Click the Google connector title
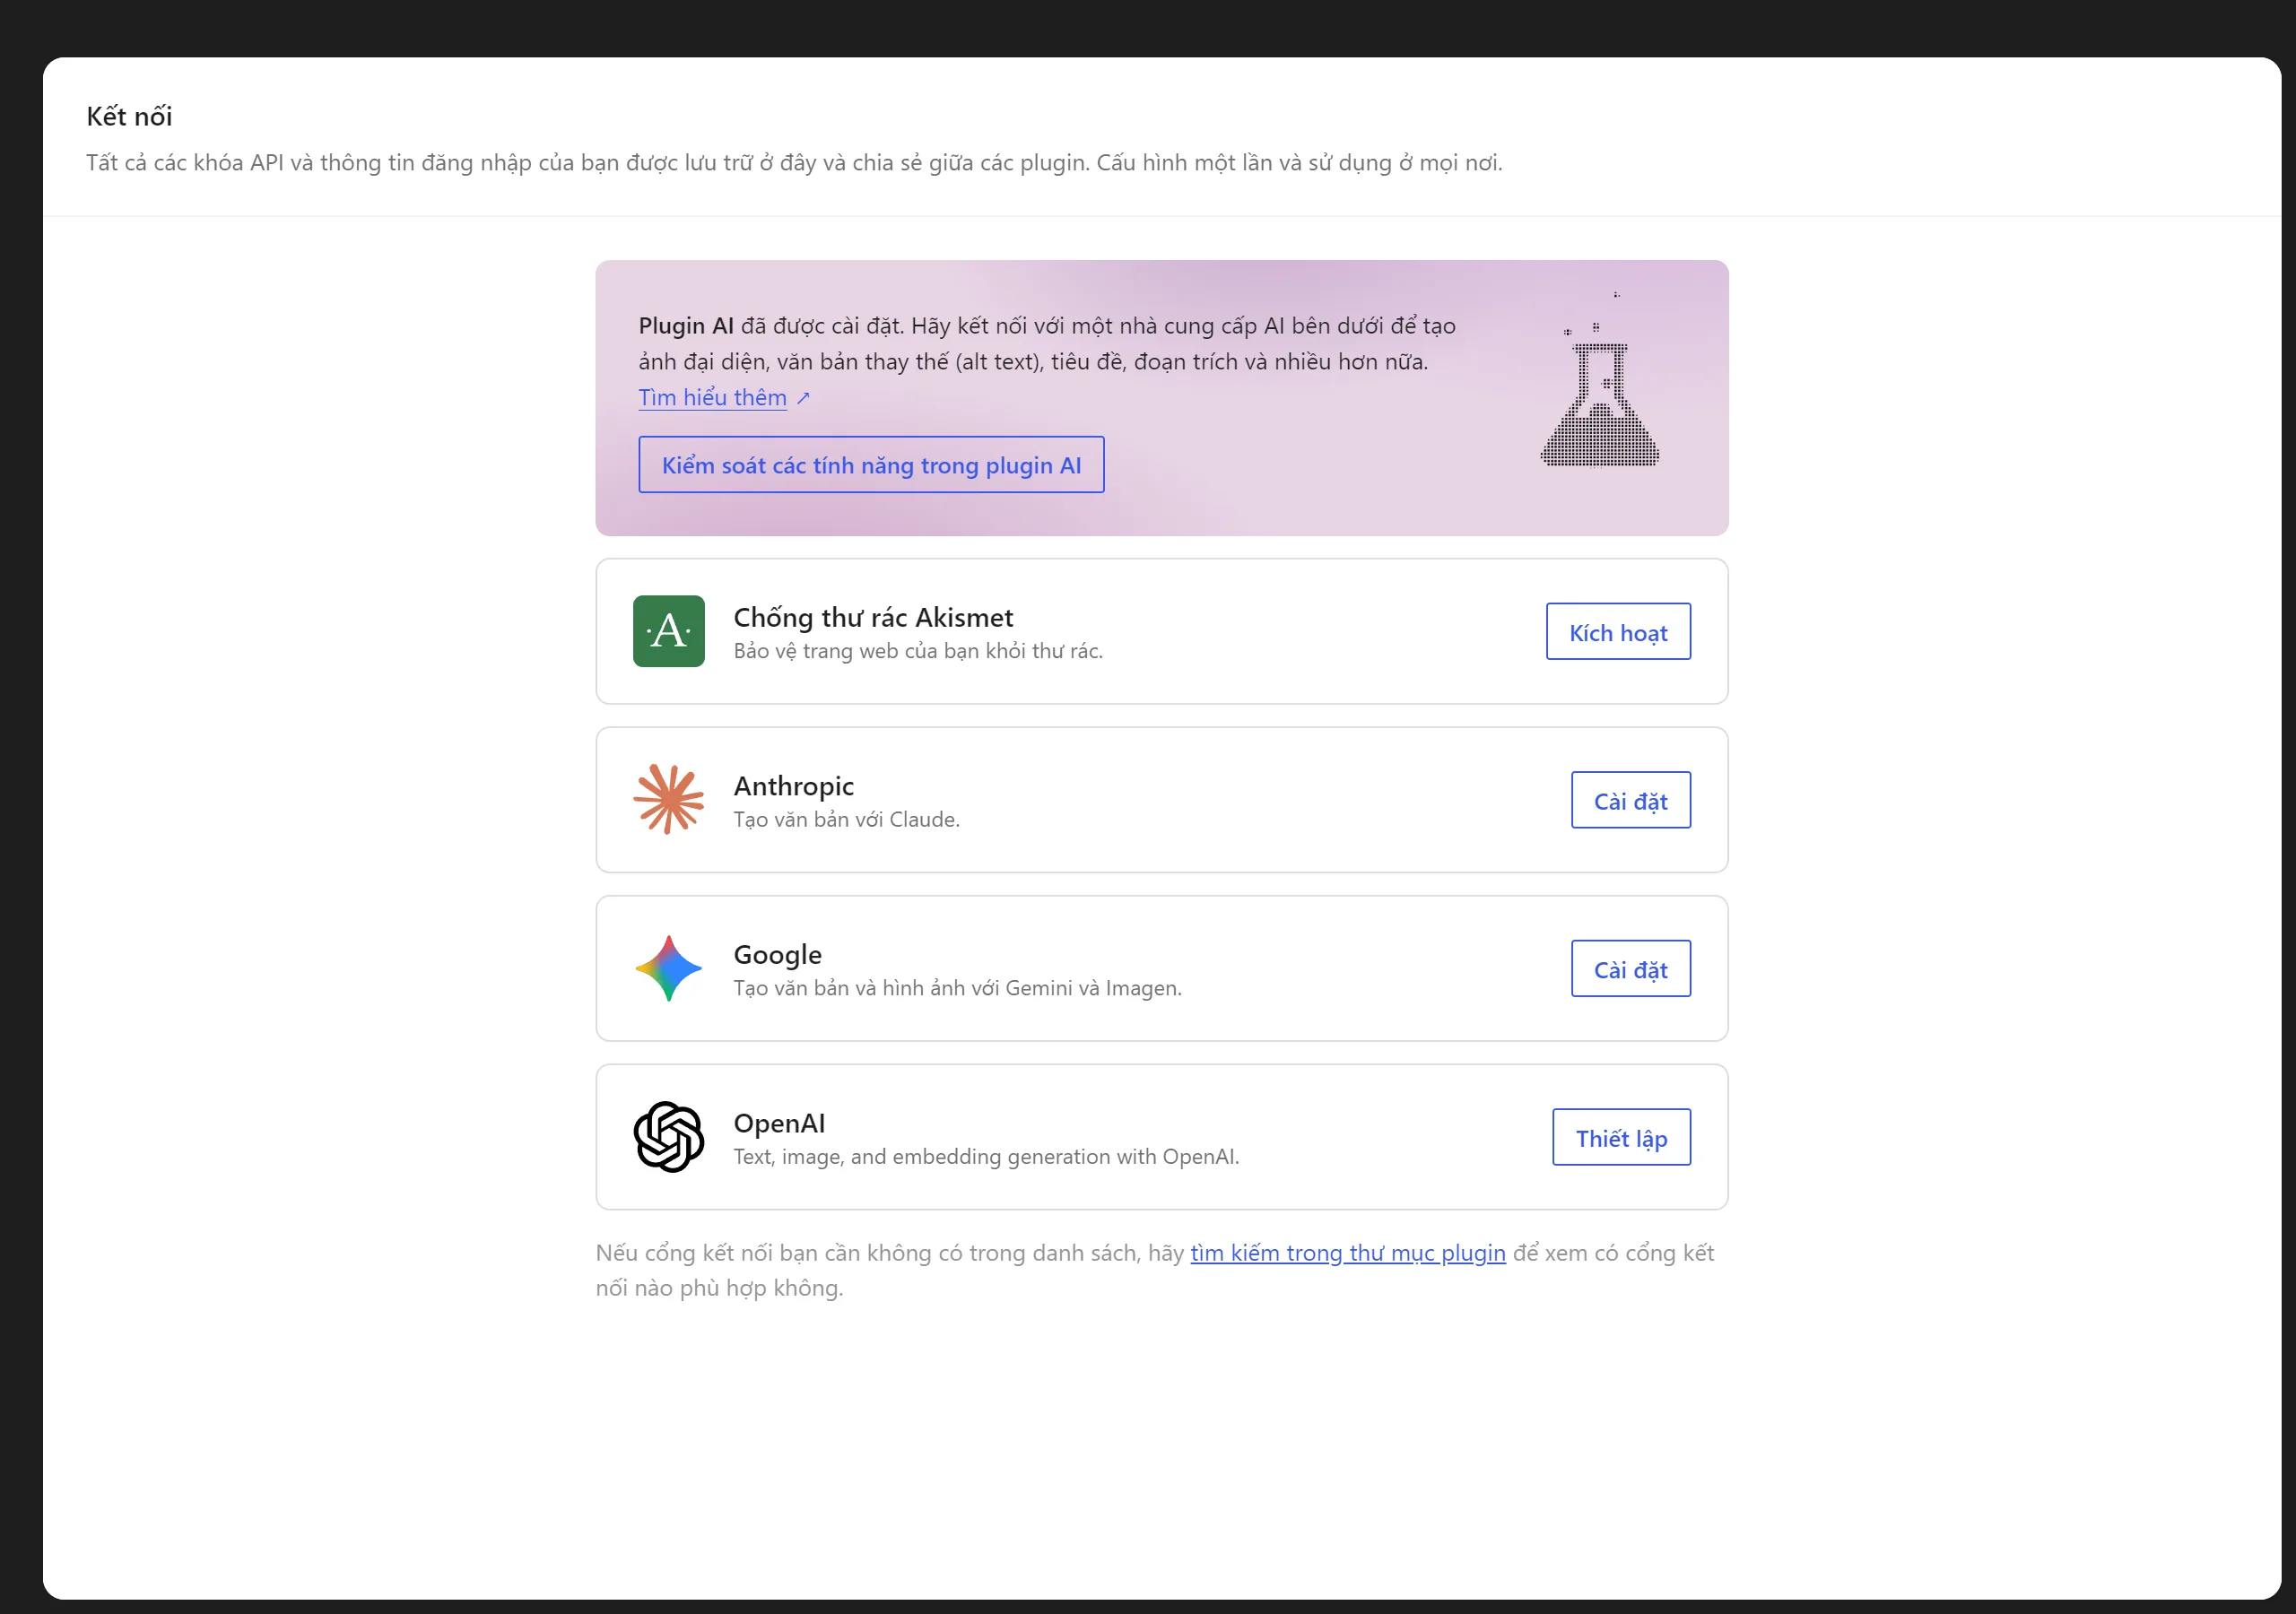The height and width of the screenshot is (1614, 2296). [x=777, y=955]
